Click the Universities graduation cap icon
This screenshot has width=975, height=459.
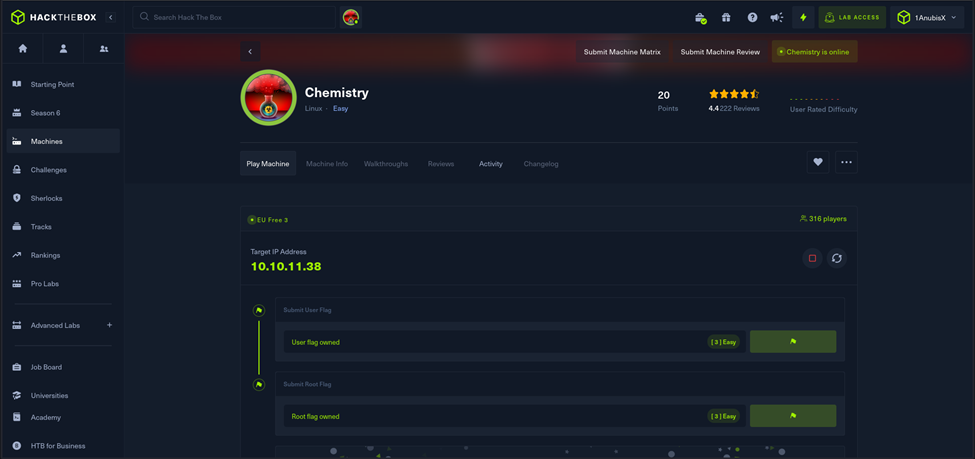[17, 396]
